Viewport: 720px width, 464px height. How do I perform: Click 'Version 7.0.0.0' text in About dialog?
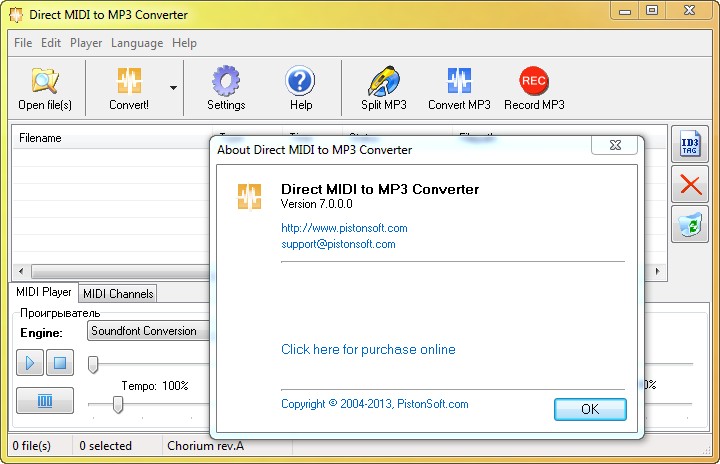[x=317, y=204]
